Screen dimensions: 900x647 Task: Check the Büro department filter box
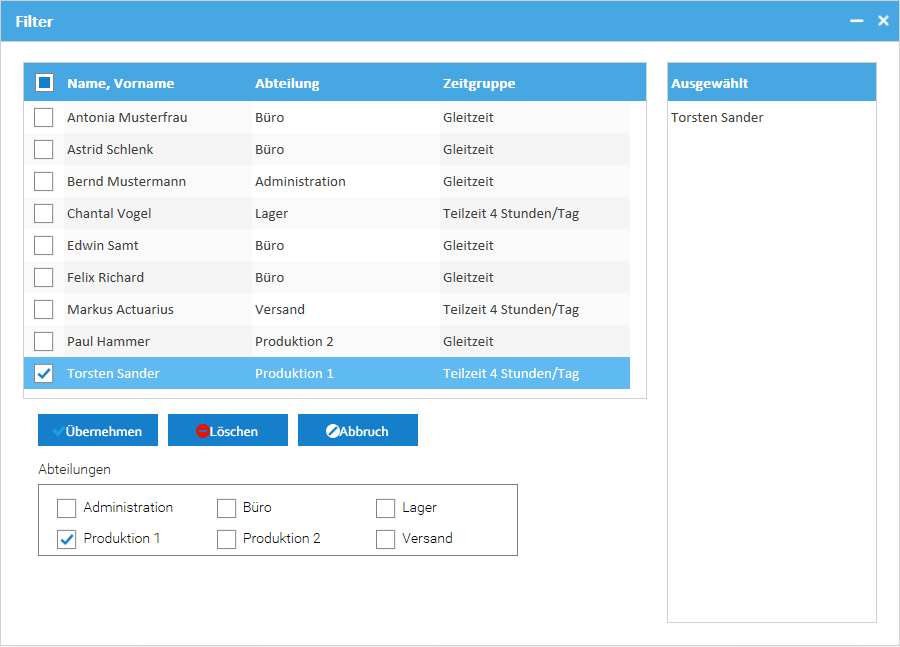[227, 508]
